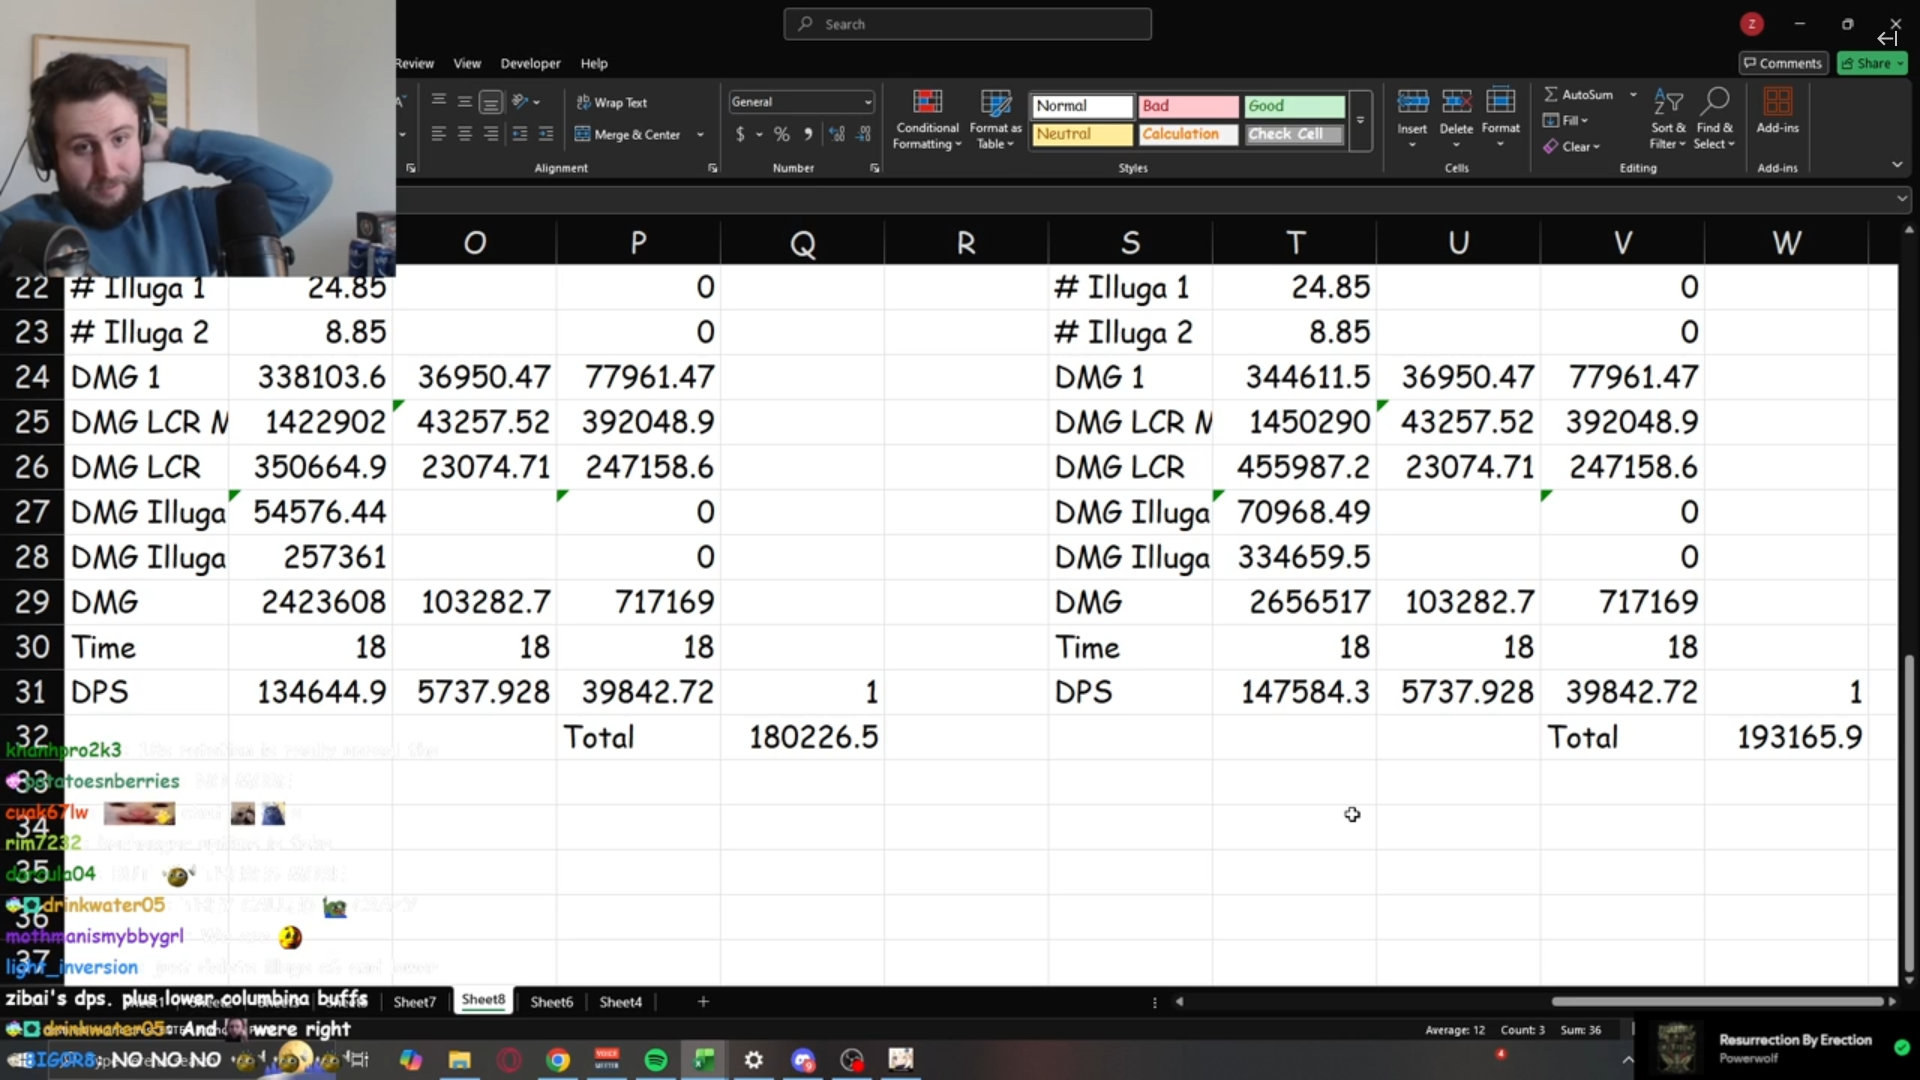Center align text horizontally

tap(464, 134)
